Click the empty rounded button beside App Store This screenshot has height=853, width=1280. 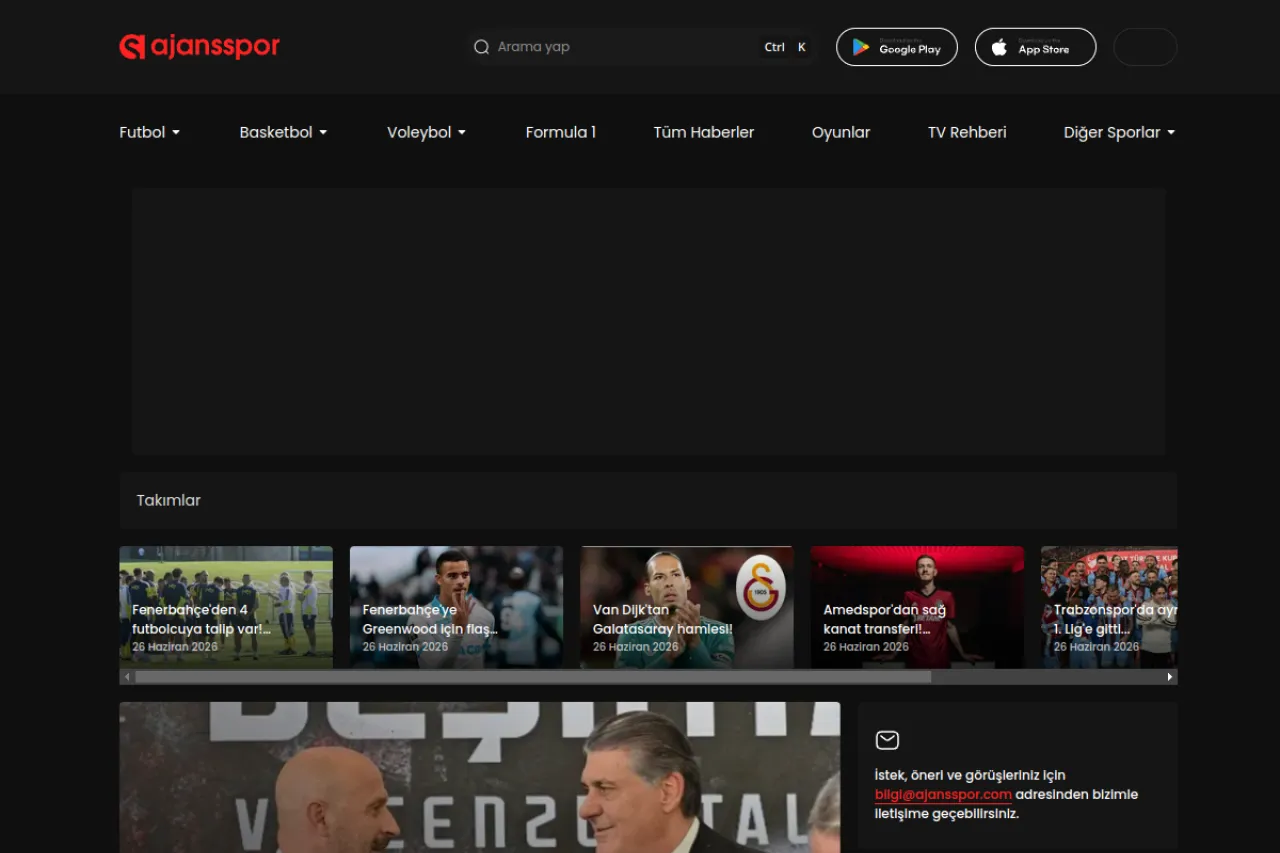(x=1145, y=47)
